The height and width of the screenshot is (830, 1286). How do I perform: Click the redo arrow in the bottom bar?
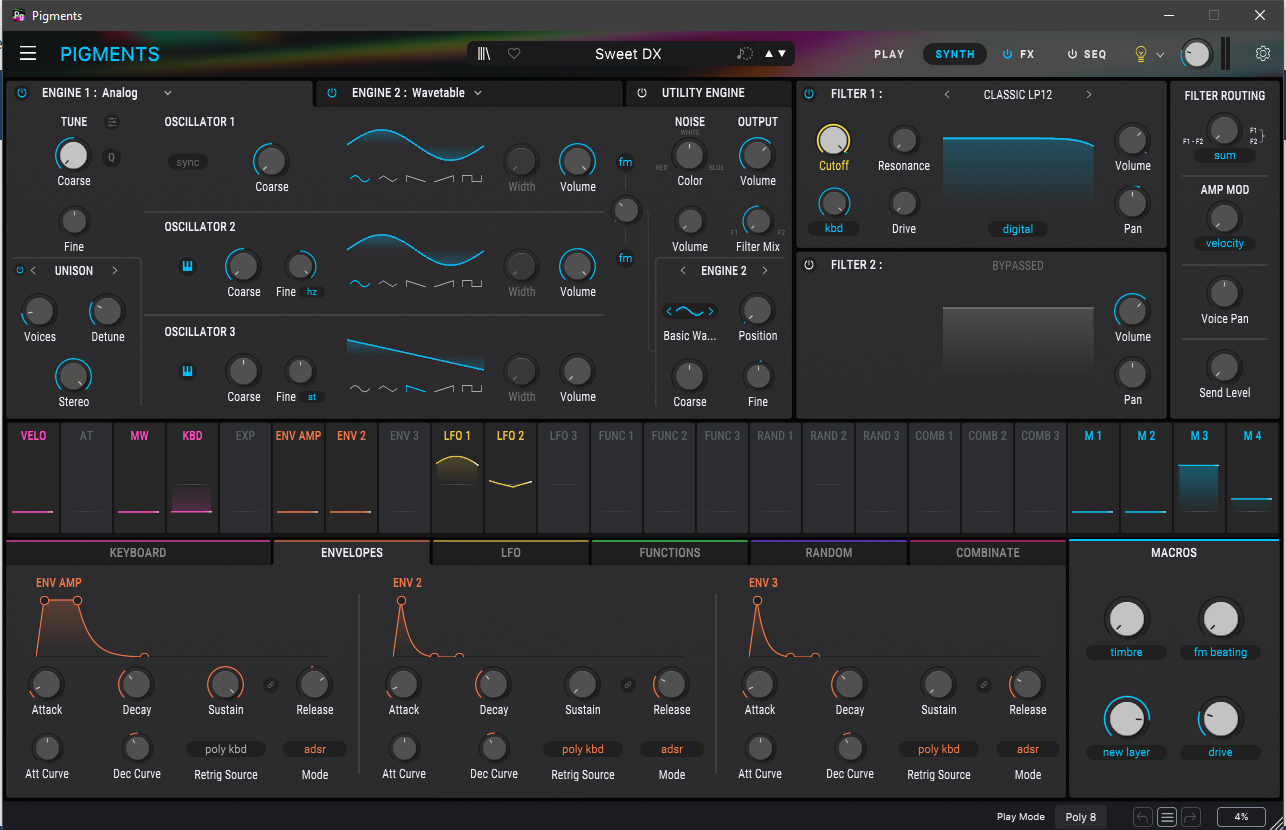coord(1190,817)
